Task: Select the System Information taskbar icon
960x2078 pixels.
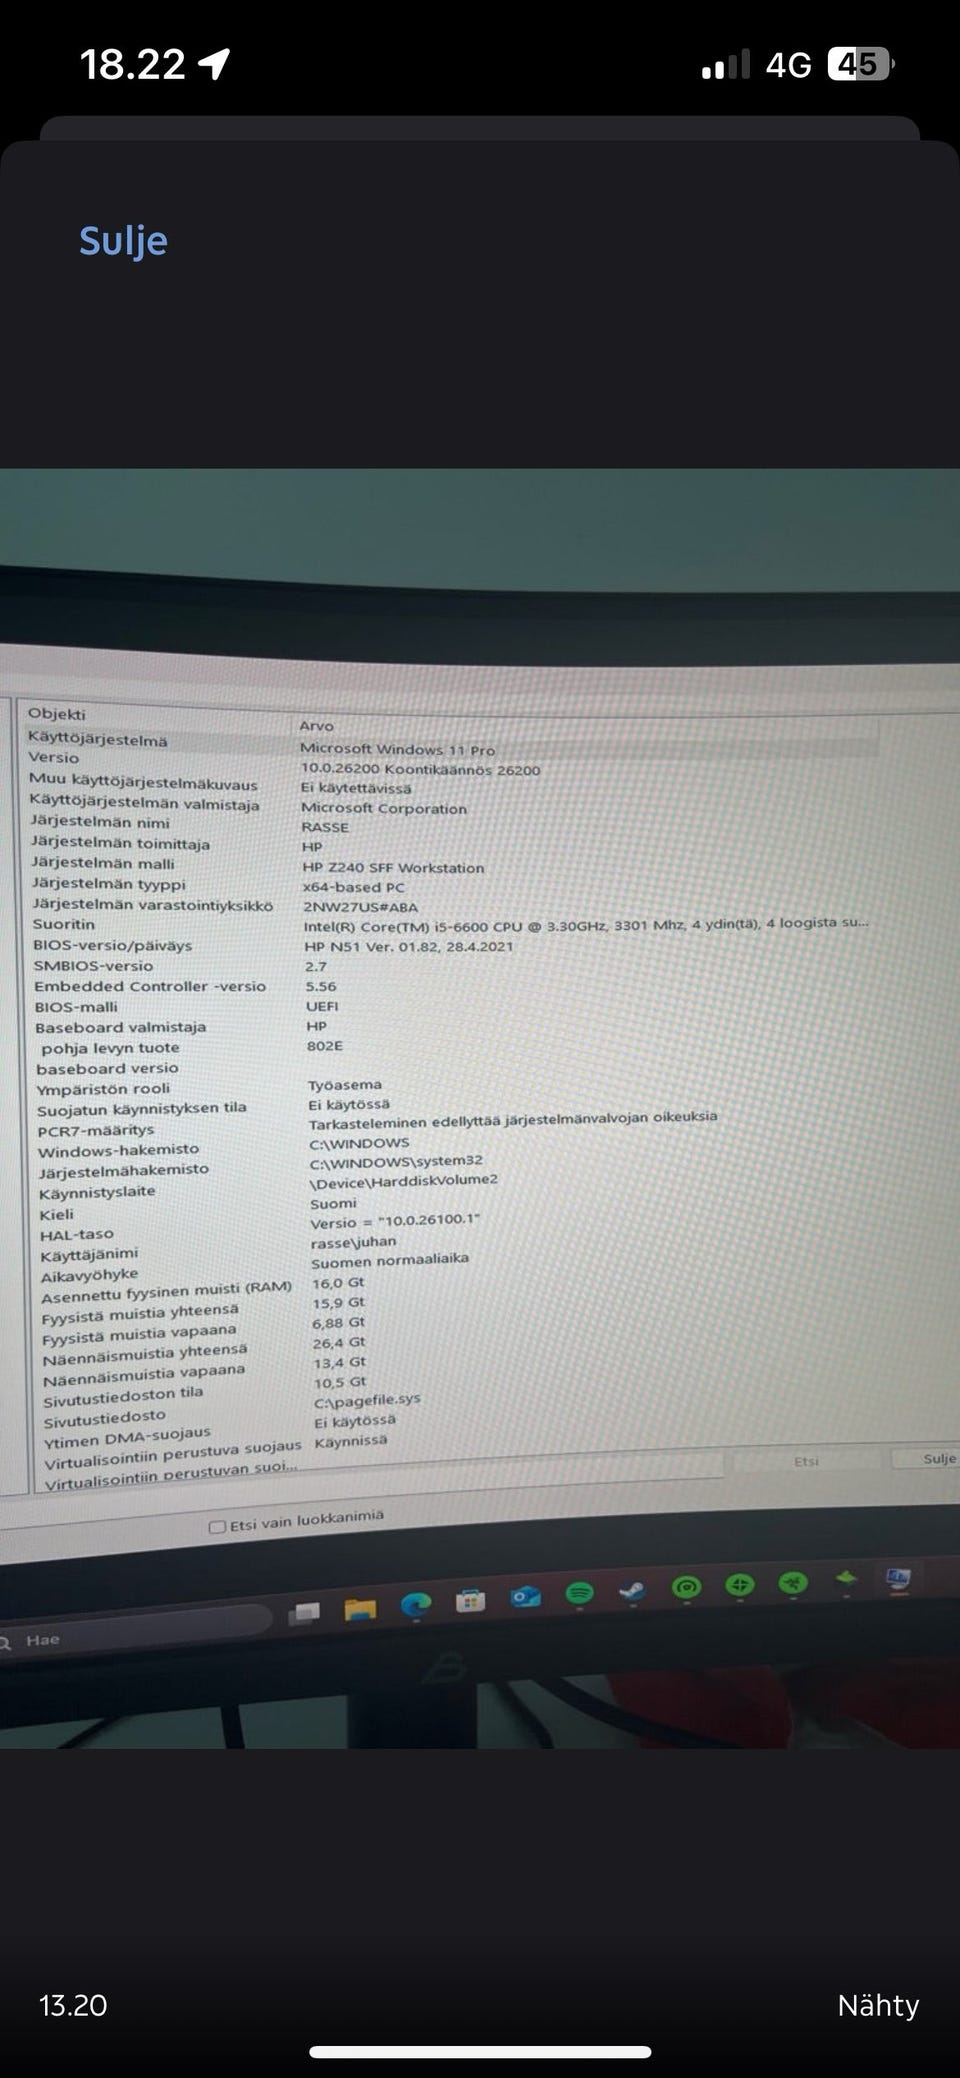Action: click(x=898, y=1578)
